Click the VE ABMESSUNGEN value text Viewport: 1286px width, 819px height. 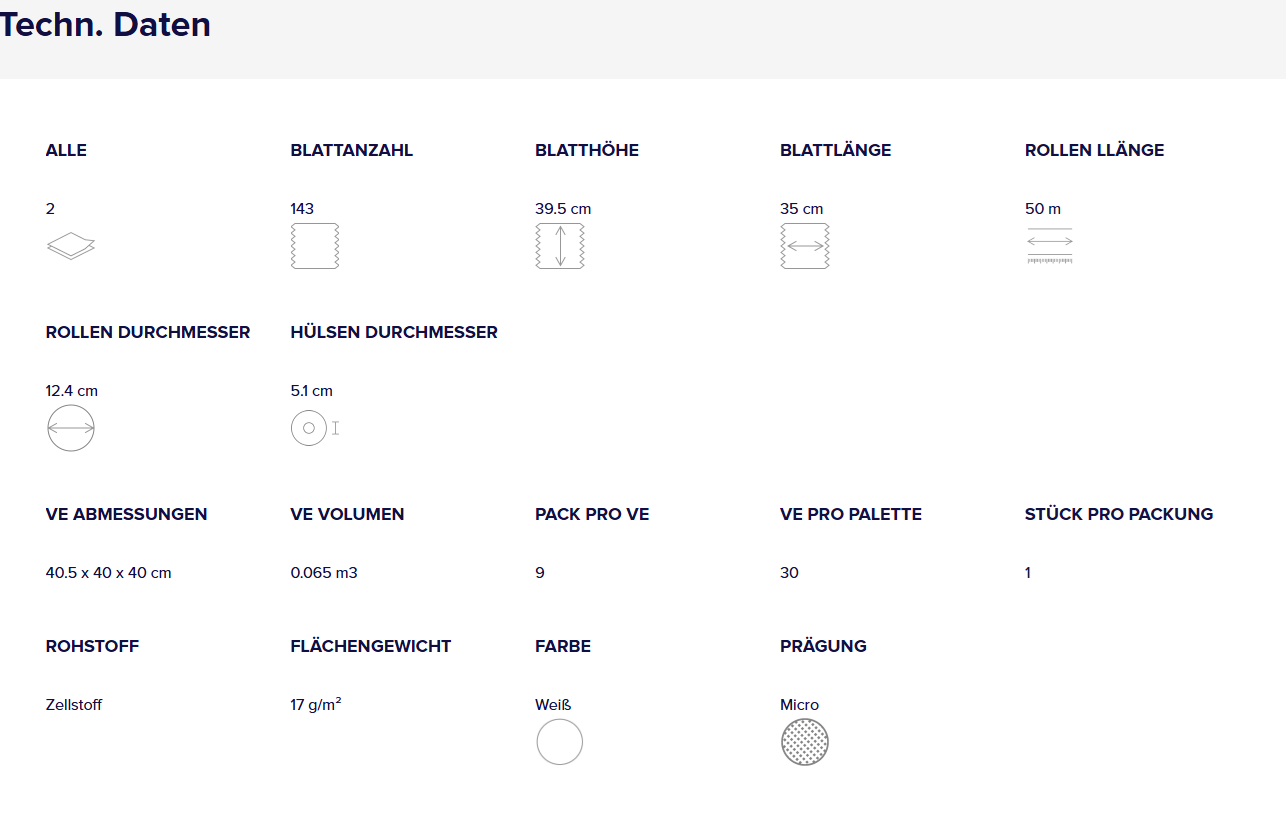(x=108, y=573)
